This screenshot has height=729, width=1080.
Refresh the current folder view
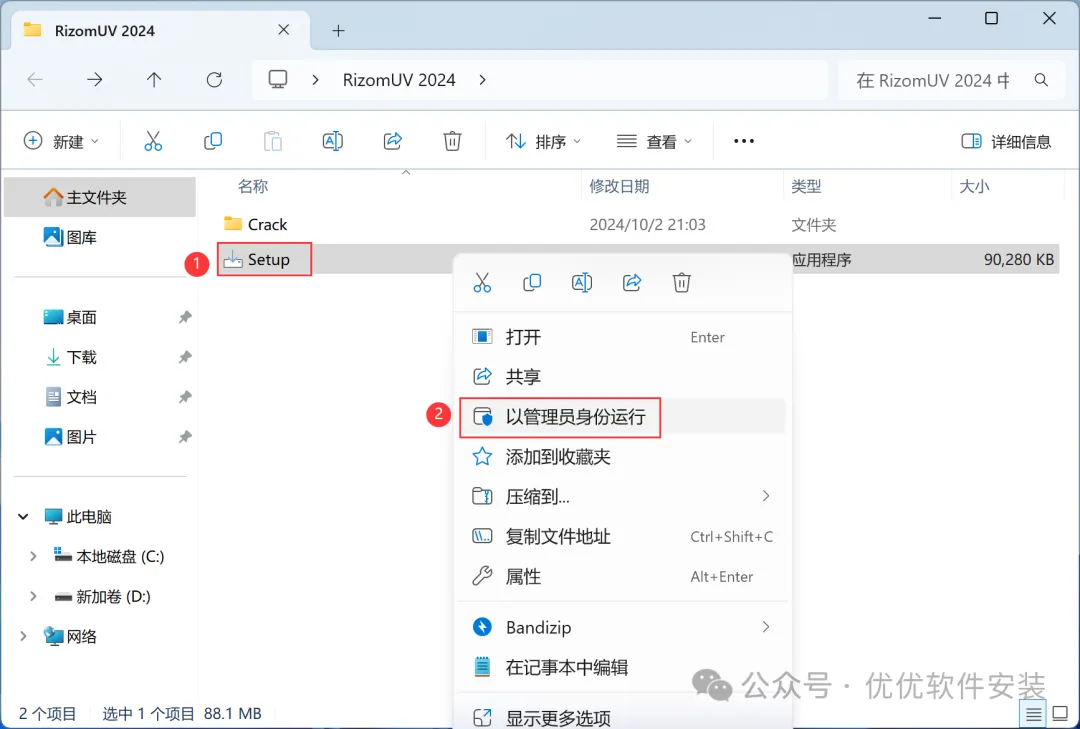point(214,80)
